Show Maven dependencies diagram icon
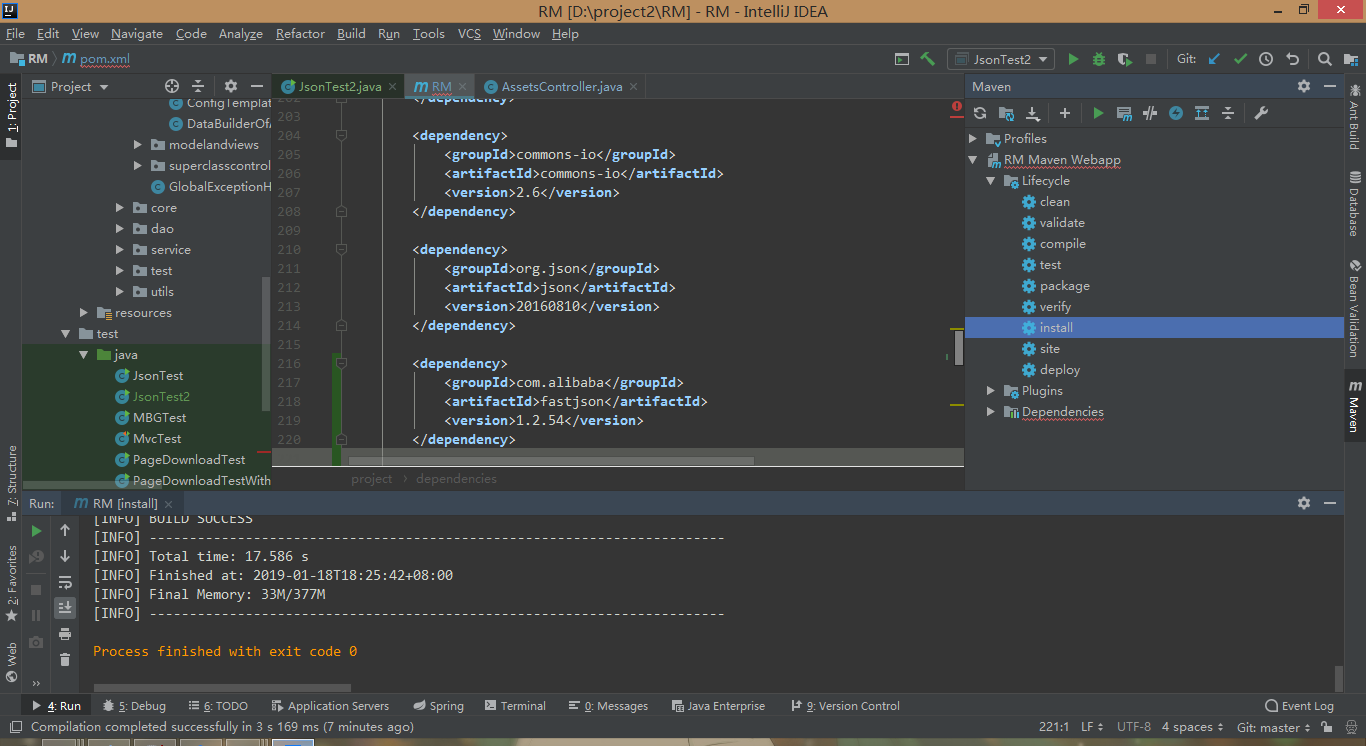 pyautogui.click(x=1202, y=113)
